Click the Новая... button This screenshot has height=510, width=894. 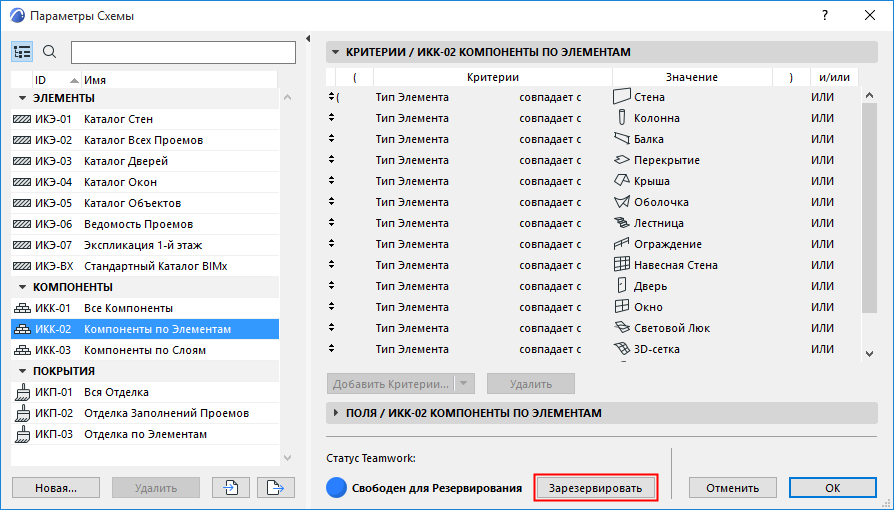tap(56, 488)
